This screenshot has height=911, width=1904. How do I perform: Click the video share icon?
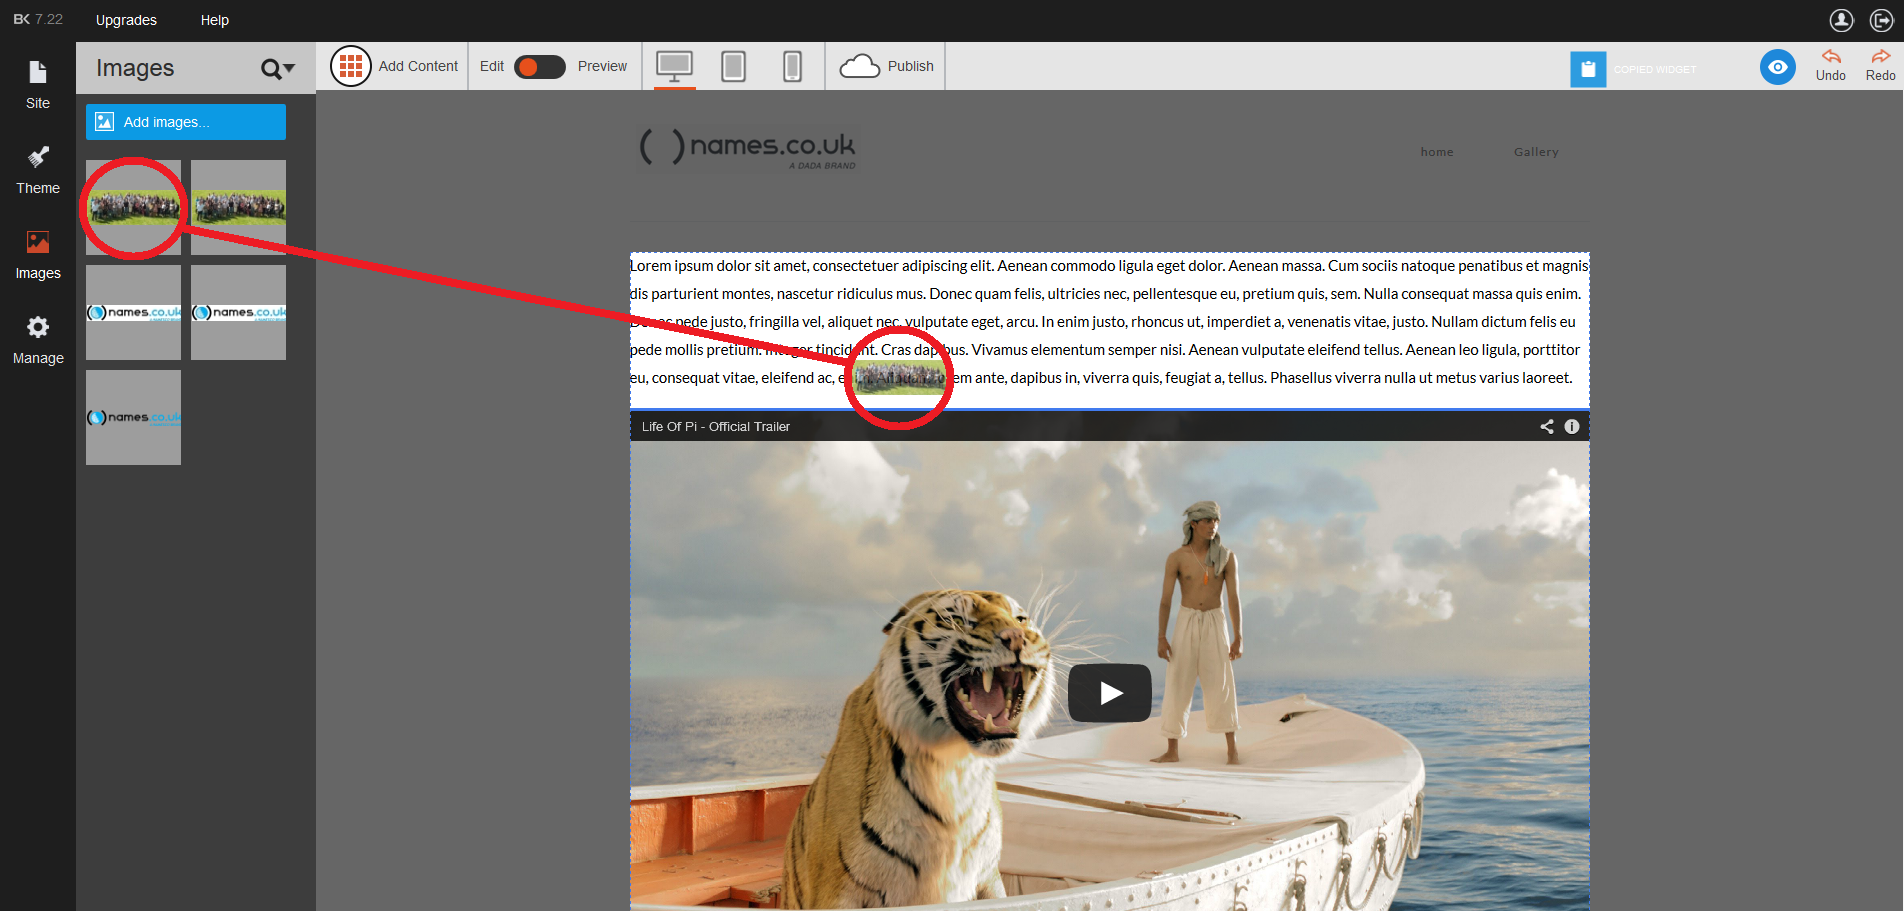click(1547, 426)
